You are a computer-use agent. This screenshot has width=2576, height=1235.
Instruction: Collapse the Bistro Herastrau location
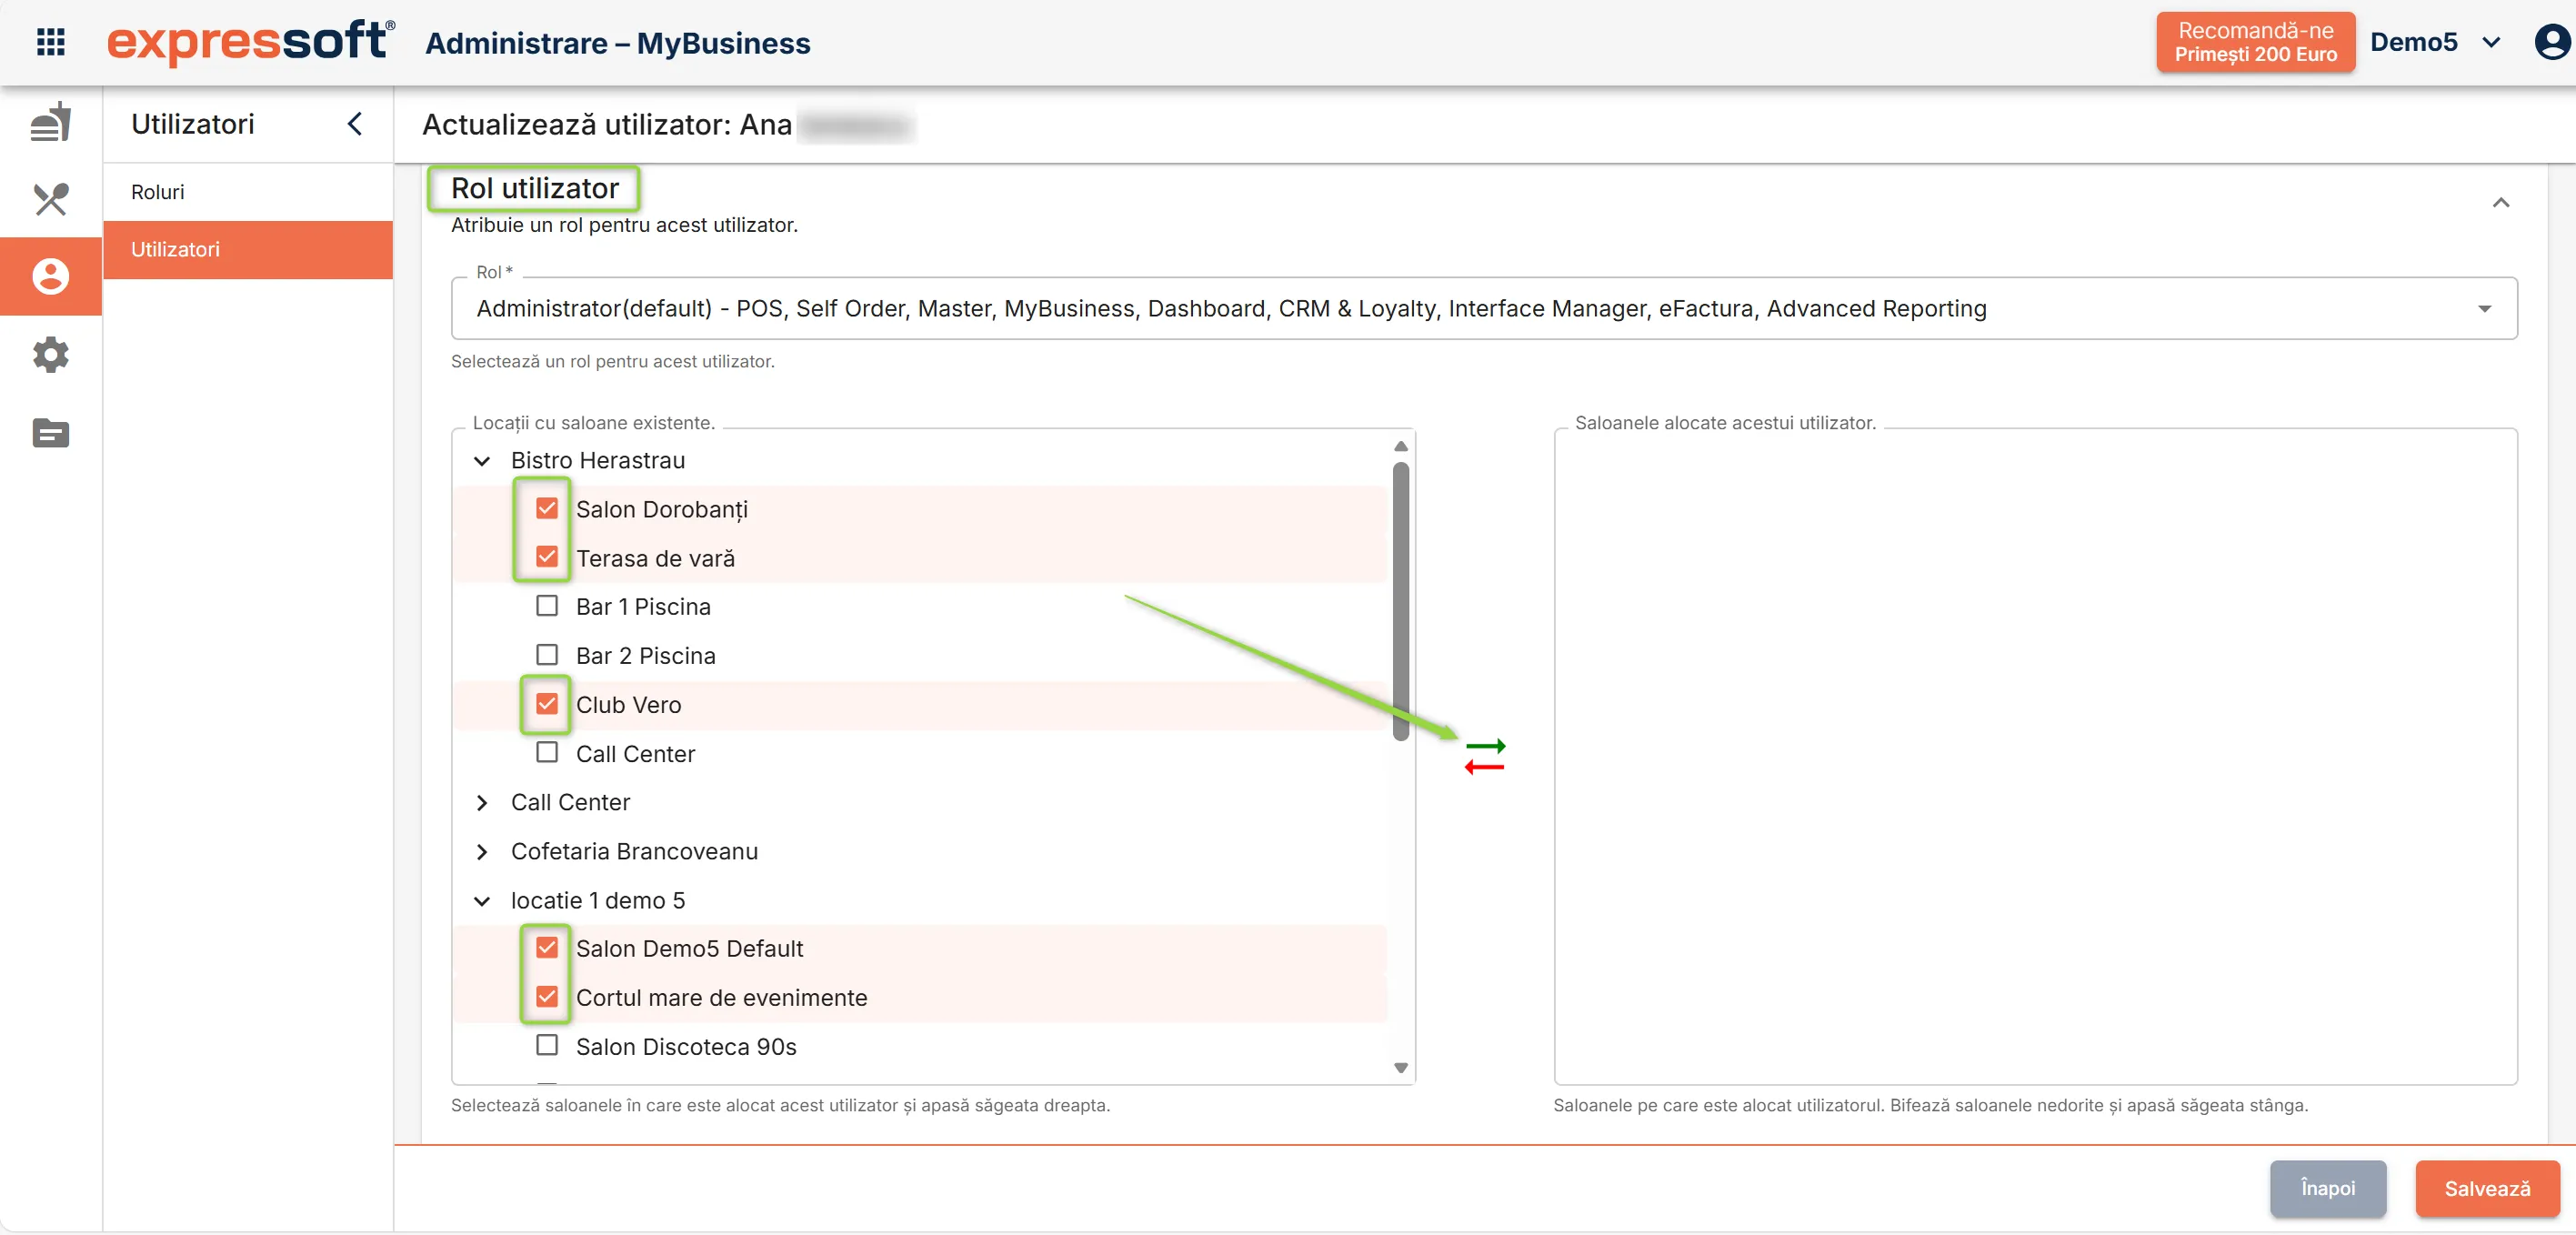coord(482,461)
